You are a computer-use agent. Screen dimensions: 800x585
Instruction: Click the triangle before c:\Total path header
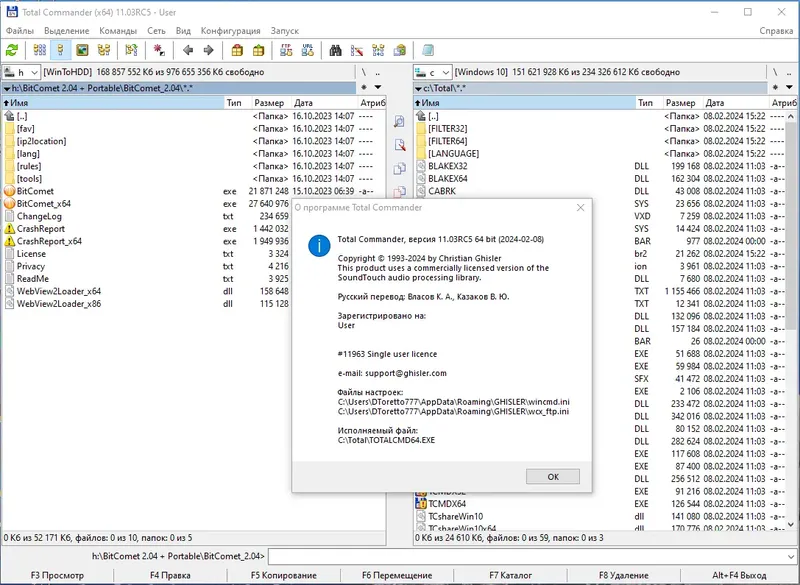(x=418, y=89)
